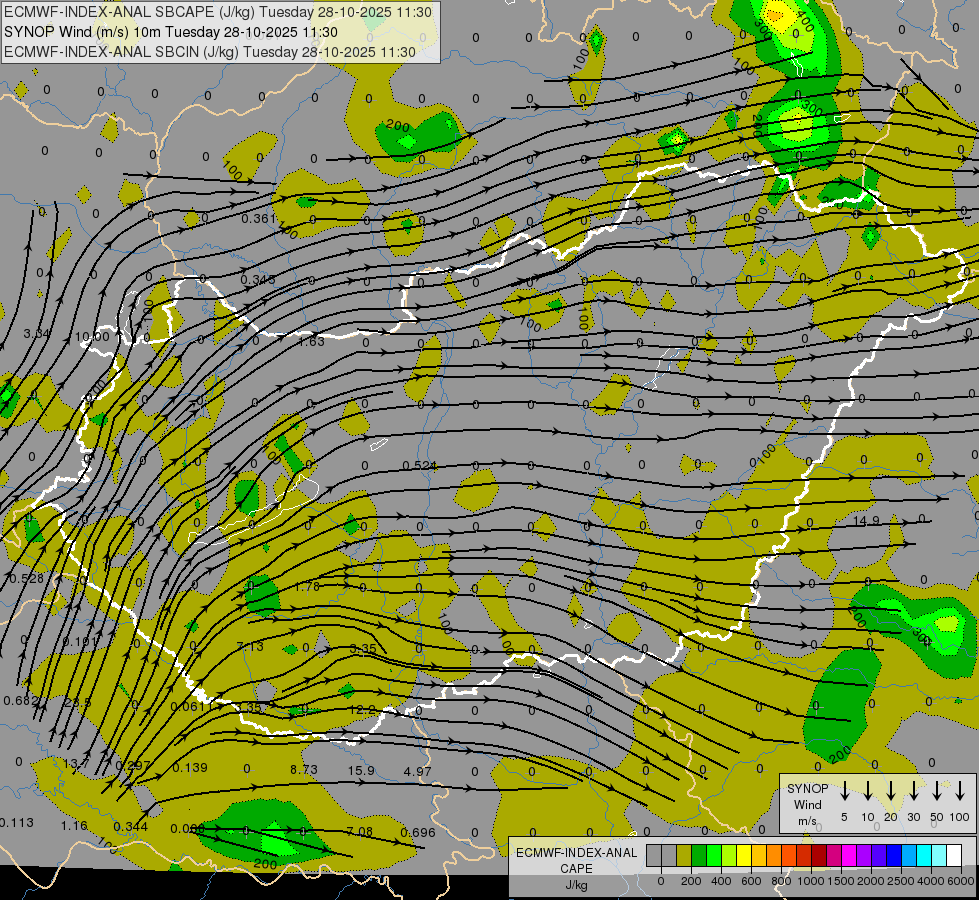Click the 100 m/s wind arrow in legend
Viewport: 979px width, 900px height.
[960, 791]
